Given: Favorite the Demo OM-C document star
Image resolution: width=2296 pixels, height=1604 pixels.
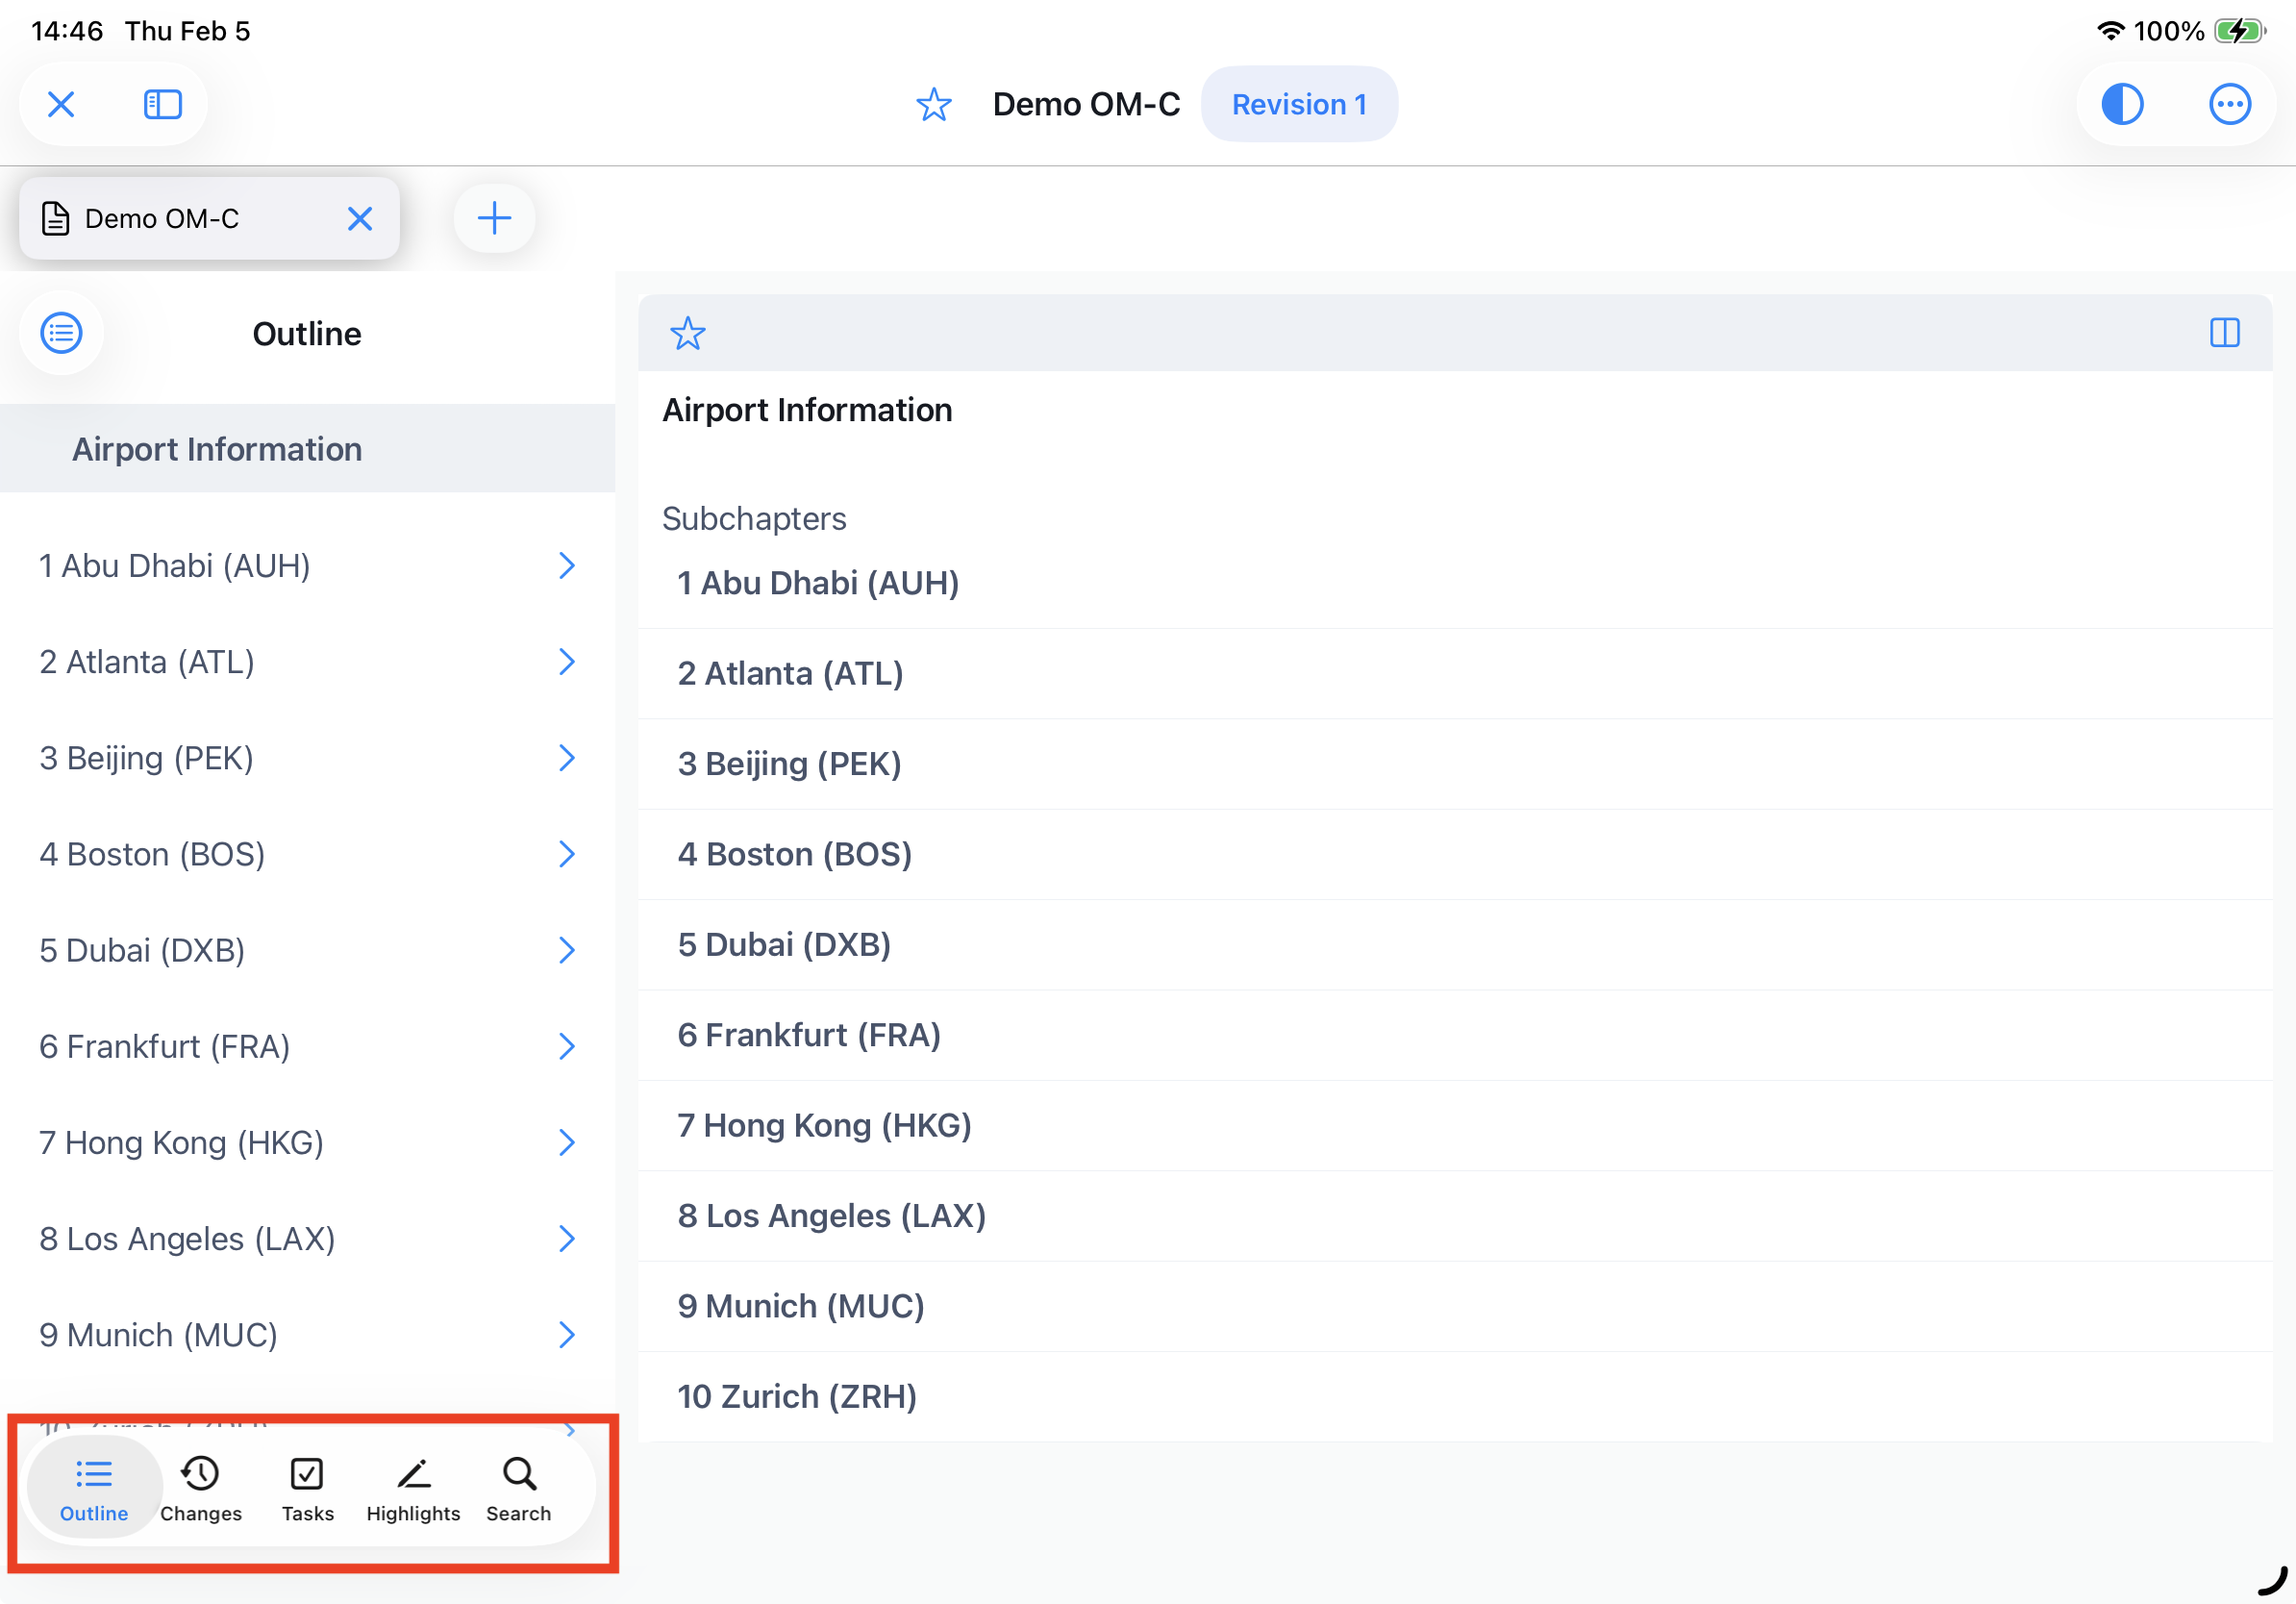Looking at the screenshot, I should point(933,104).
